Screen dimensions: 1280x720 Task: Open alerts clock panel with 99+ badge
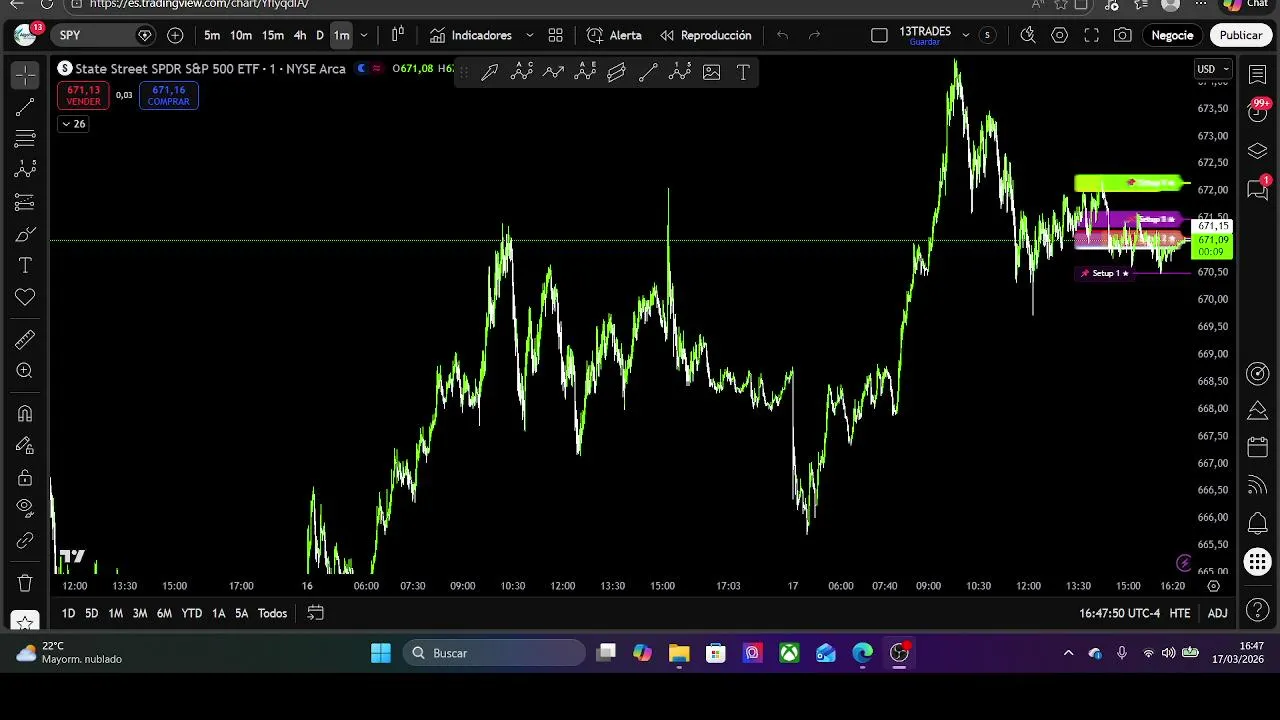1258,112
